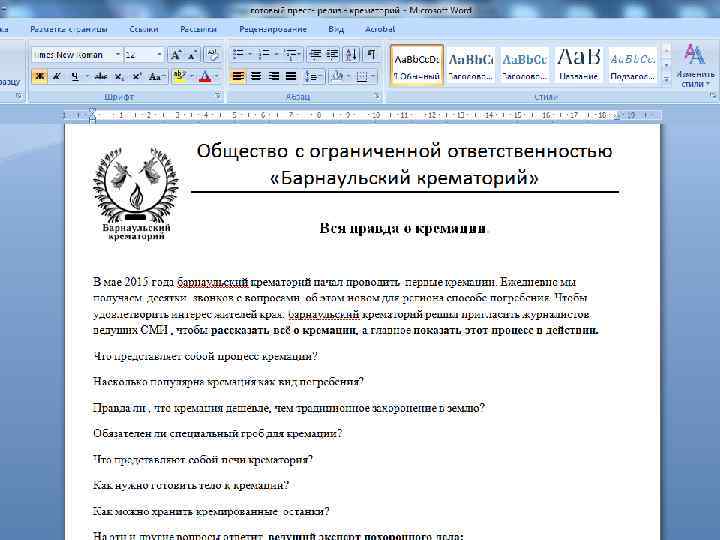Apply subscript formatting

[119, 76]
